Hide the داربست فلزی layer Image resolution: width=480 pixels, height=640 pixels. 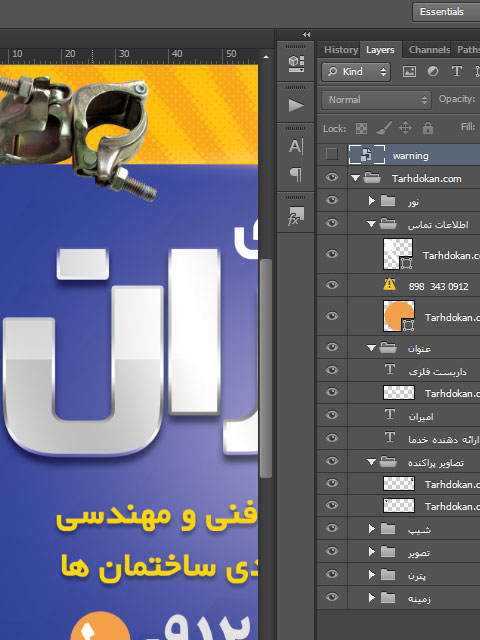[x=332, y=370]
